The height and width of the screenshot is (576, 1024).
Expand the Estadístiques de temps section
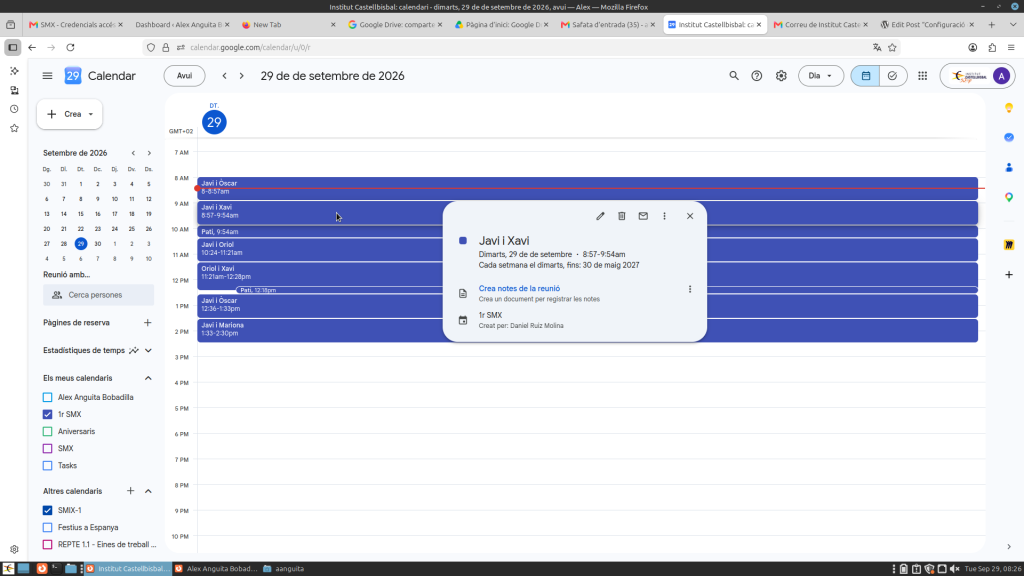(148, 351)
